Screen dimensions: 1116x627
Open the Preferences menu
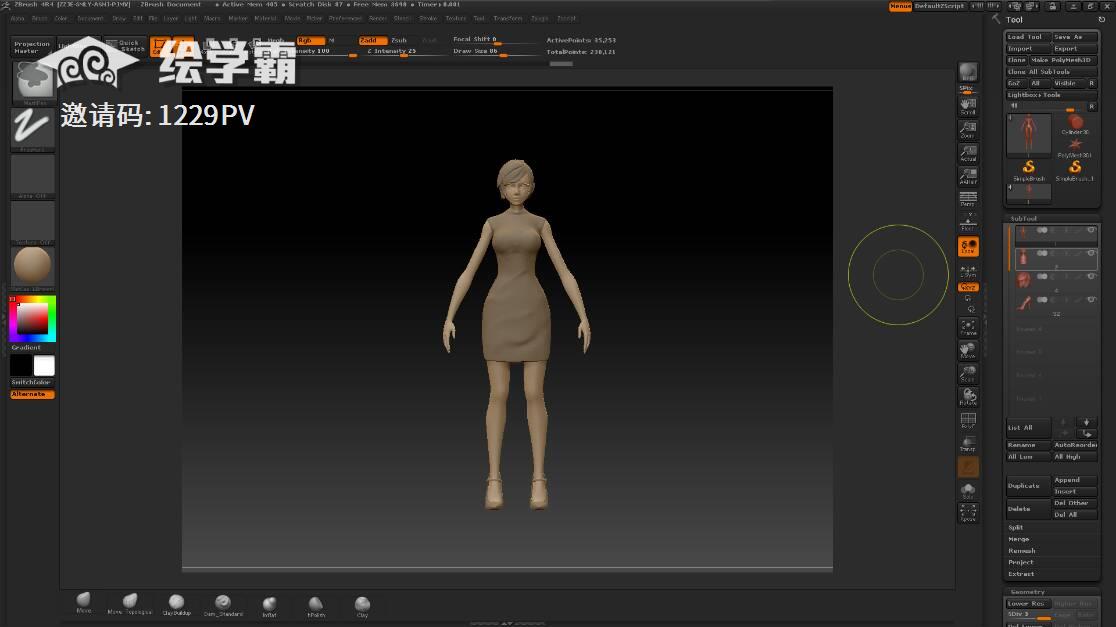pos(346,18)
